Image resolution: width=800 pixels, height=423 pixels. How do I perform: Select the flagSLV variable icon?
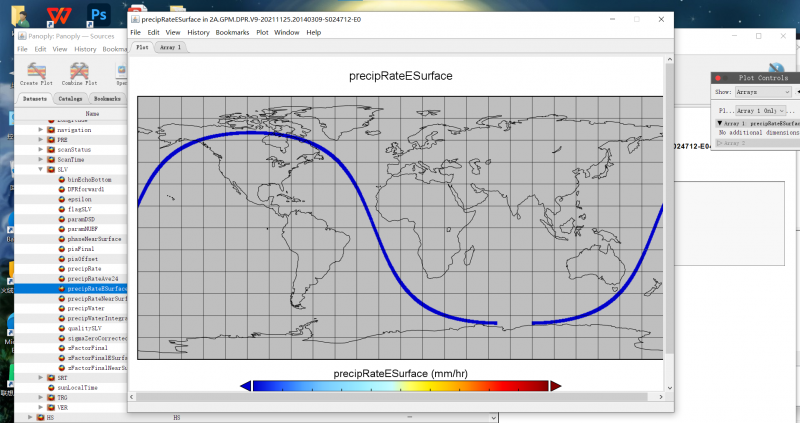pos(61,209)
